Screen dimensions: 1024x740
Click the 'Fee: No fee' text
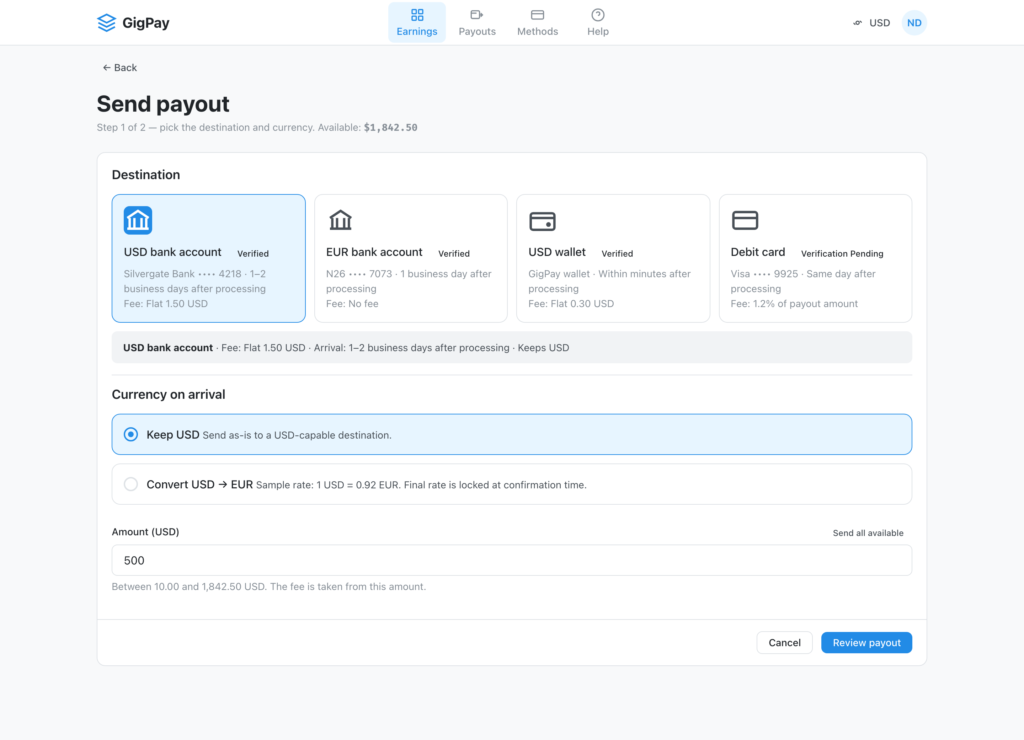click(352, 304)
